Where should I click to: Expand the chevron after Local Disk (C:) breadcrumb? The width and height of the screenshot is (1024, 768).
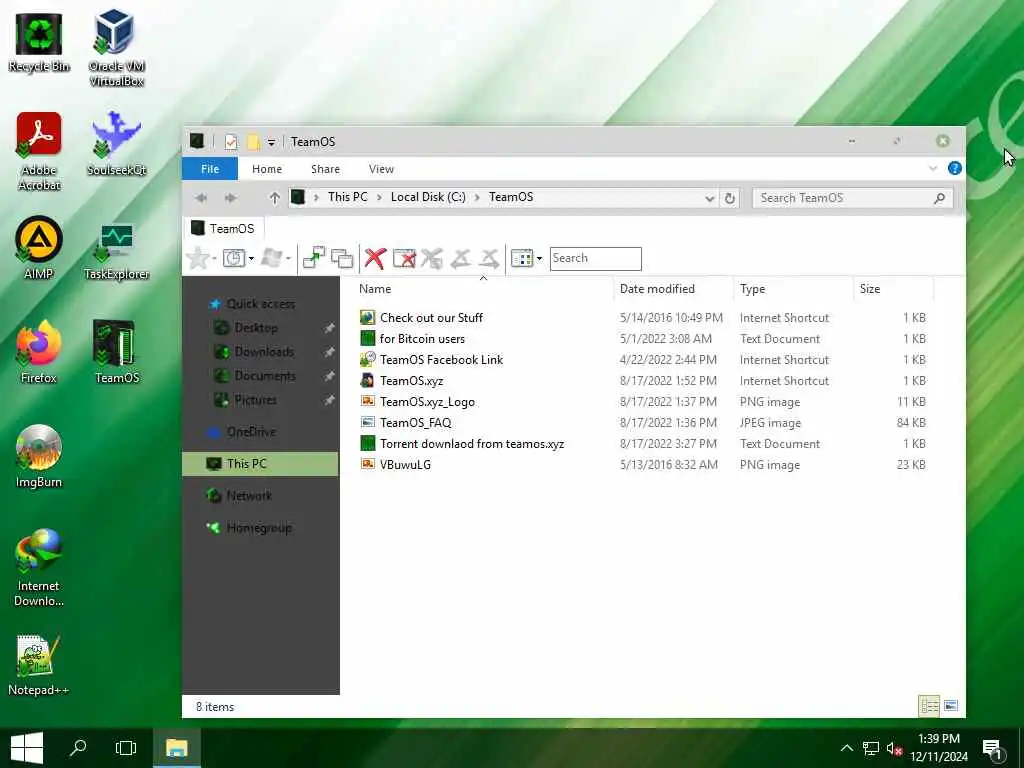[x=477, y=197]
